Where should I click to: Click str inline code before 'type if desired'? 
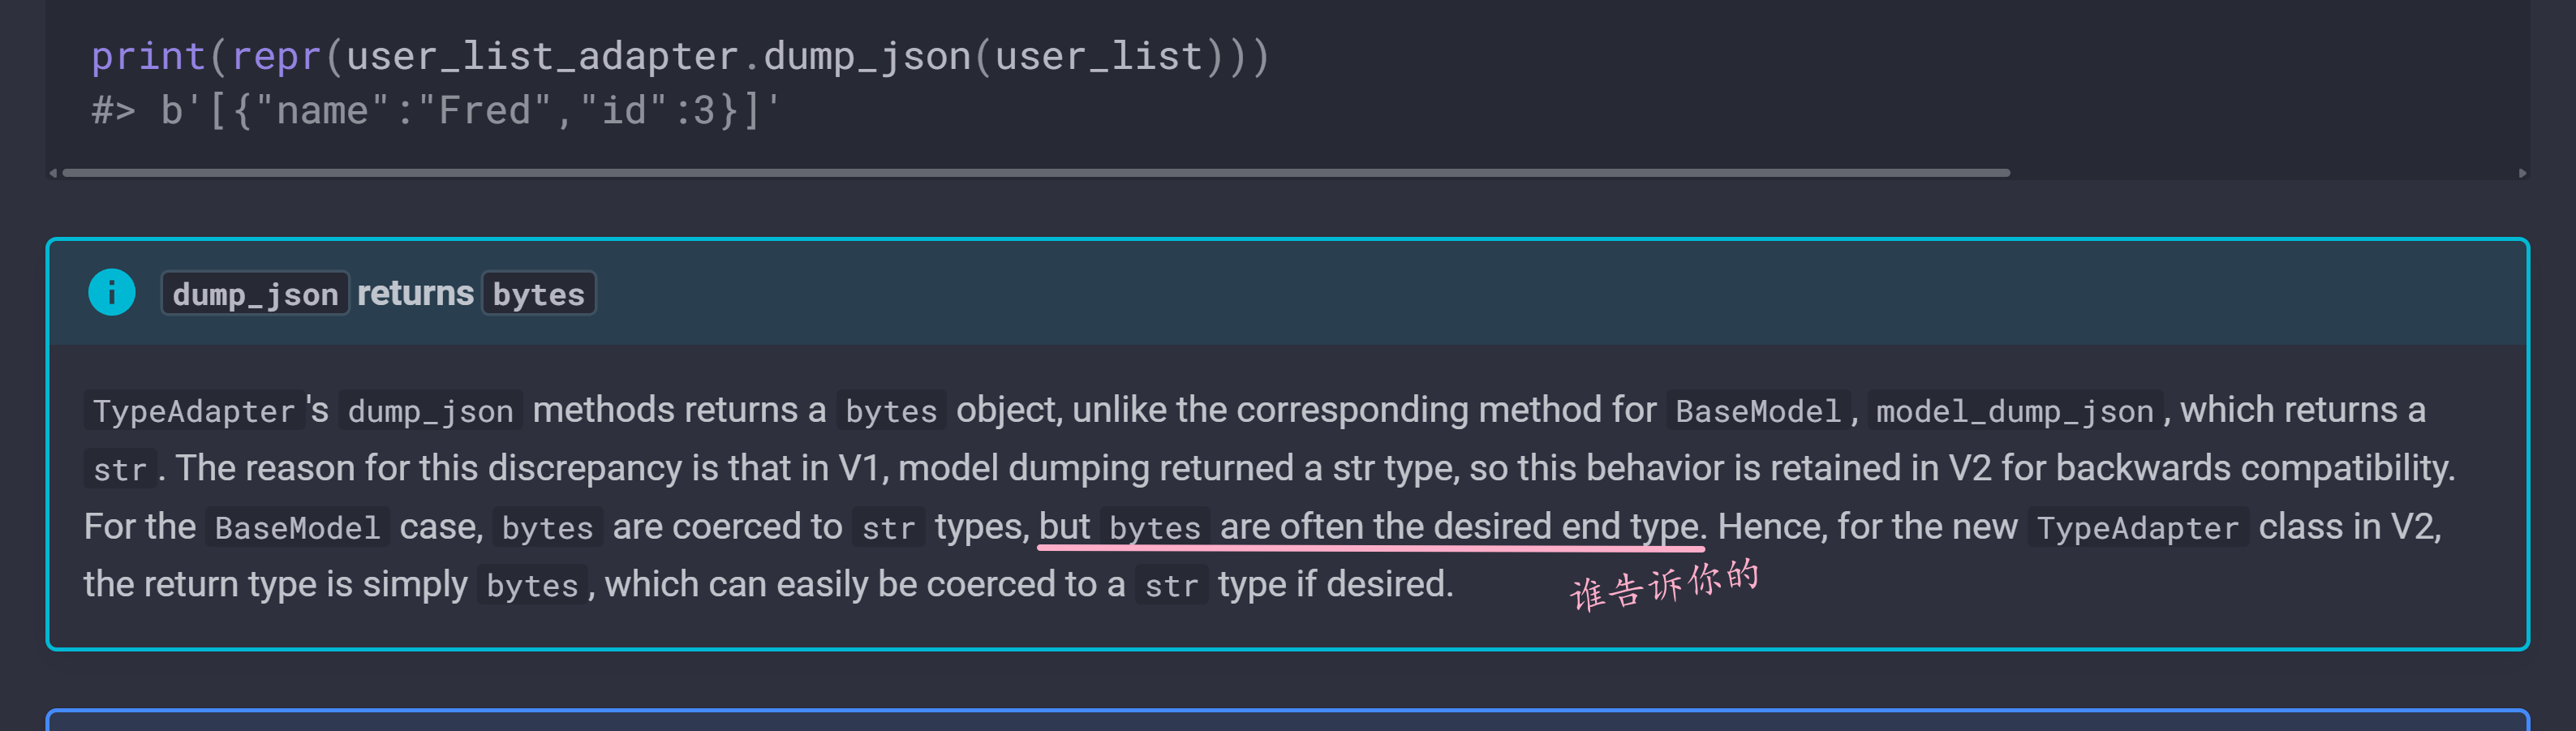tap(1172, 586)
